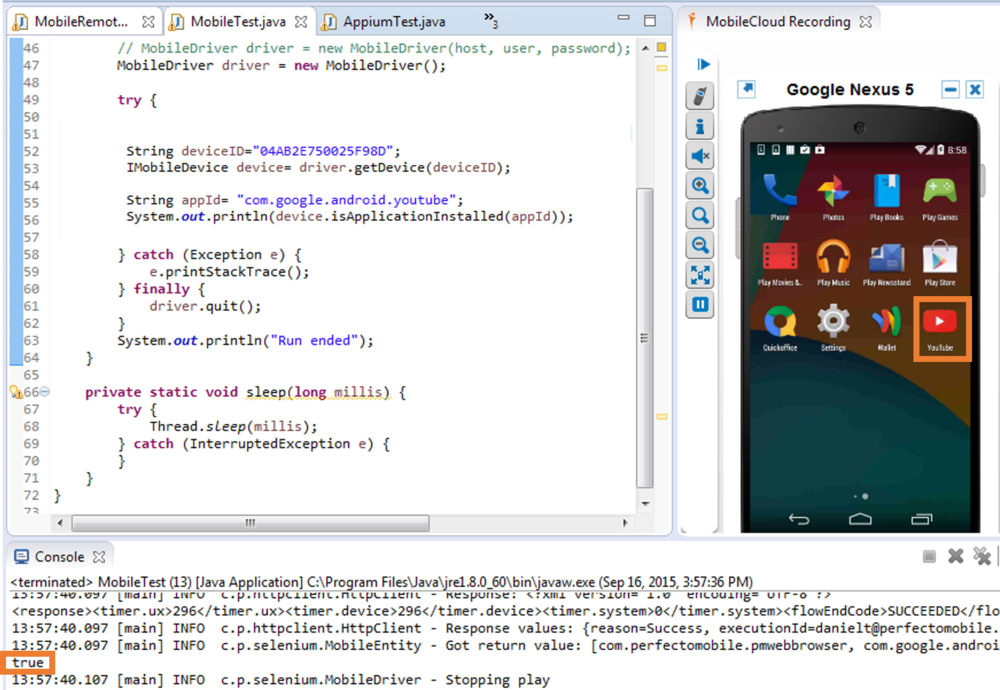This screenshot has width=1000, height=690.
Task: Click the fit-to-screen arrows icon
Action: tap(700, 275)
